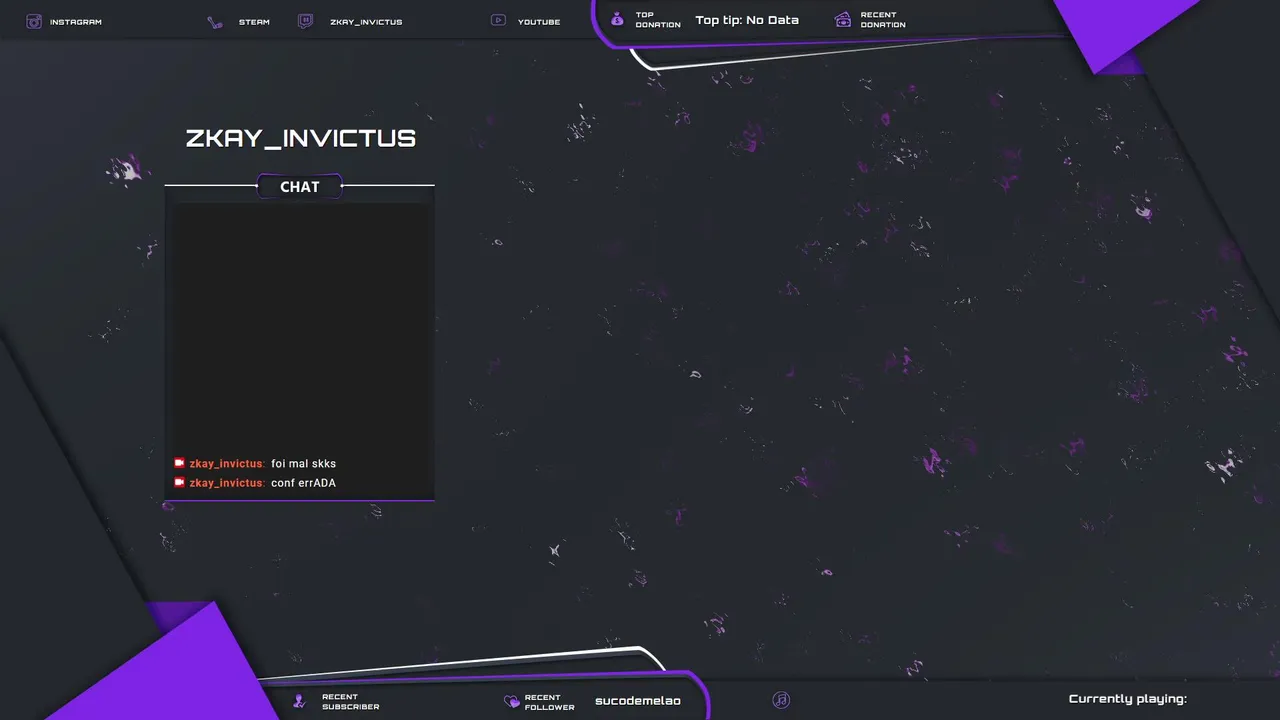The height and width of the screenshot is (720, 1280).
Task: Click the Instagram icon in the top bar
Action: pos(34,21)
